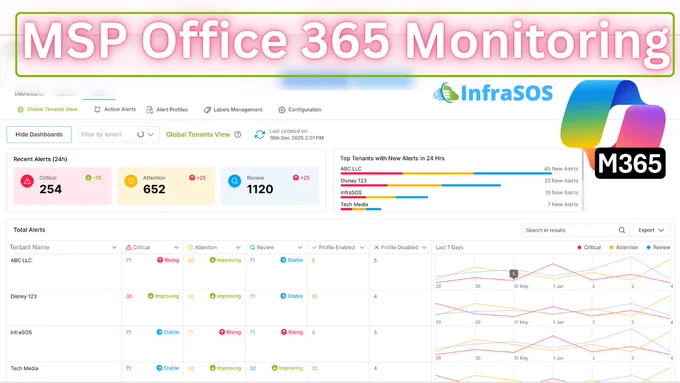680x383 pixels.
Task: Toggle the Review series in chart legend
Action: tap(658, 247)
